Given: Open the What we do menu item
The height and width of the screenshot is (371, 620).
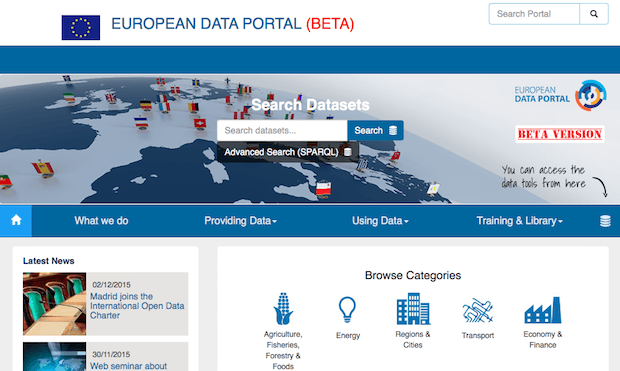Looking at the screenshot, I should [101, 221].
